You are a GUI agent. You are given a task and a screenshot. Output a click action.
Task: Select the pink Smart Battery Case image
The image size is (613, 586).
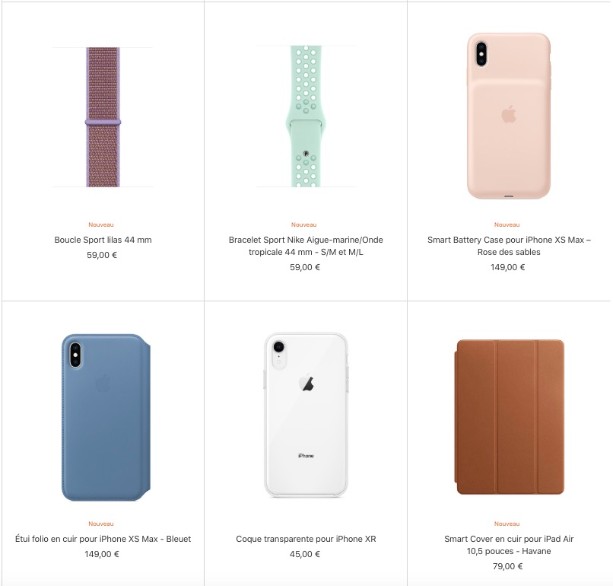point(509,116)
